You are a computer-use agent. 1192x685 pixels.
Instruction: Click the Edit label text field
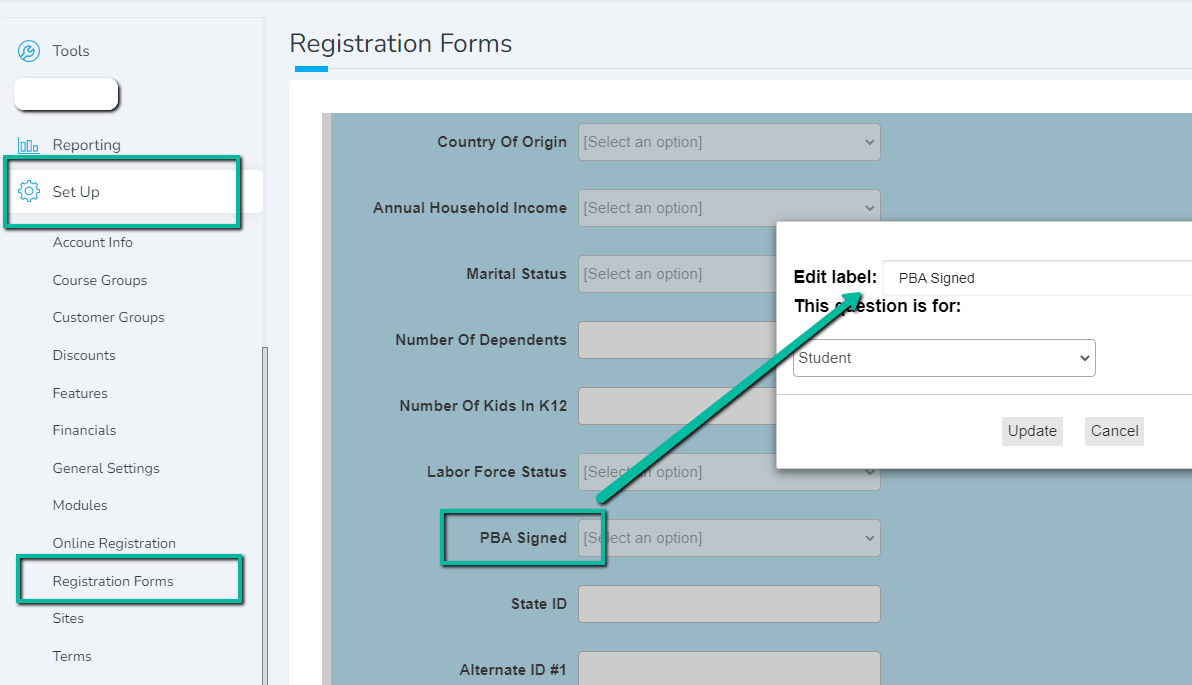tap(1038, 278)
